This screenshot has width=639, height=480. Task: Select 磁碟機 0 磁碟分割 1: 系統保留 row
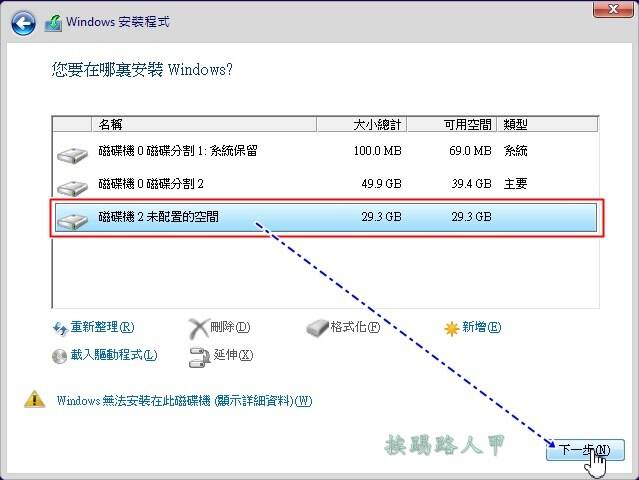tap(326, 151)
